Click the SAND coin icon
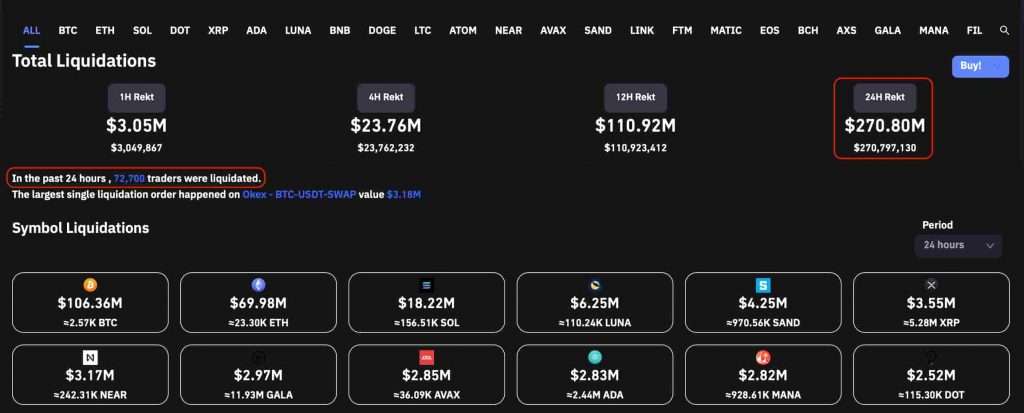The width and height of the screenshot is (1024, 413). click(x=763, y=285)
